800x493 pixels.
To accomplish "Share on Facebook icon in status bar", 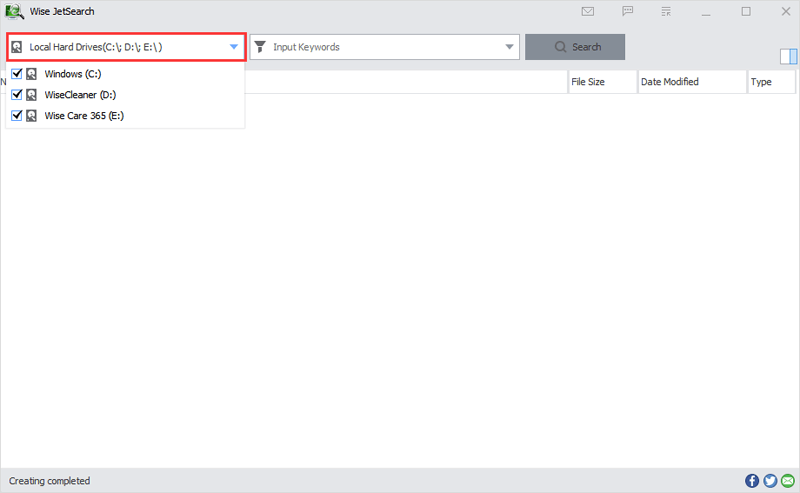I will 752,481.
